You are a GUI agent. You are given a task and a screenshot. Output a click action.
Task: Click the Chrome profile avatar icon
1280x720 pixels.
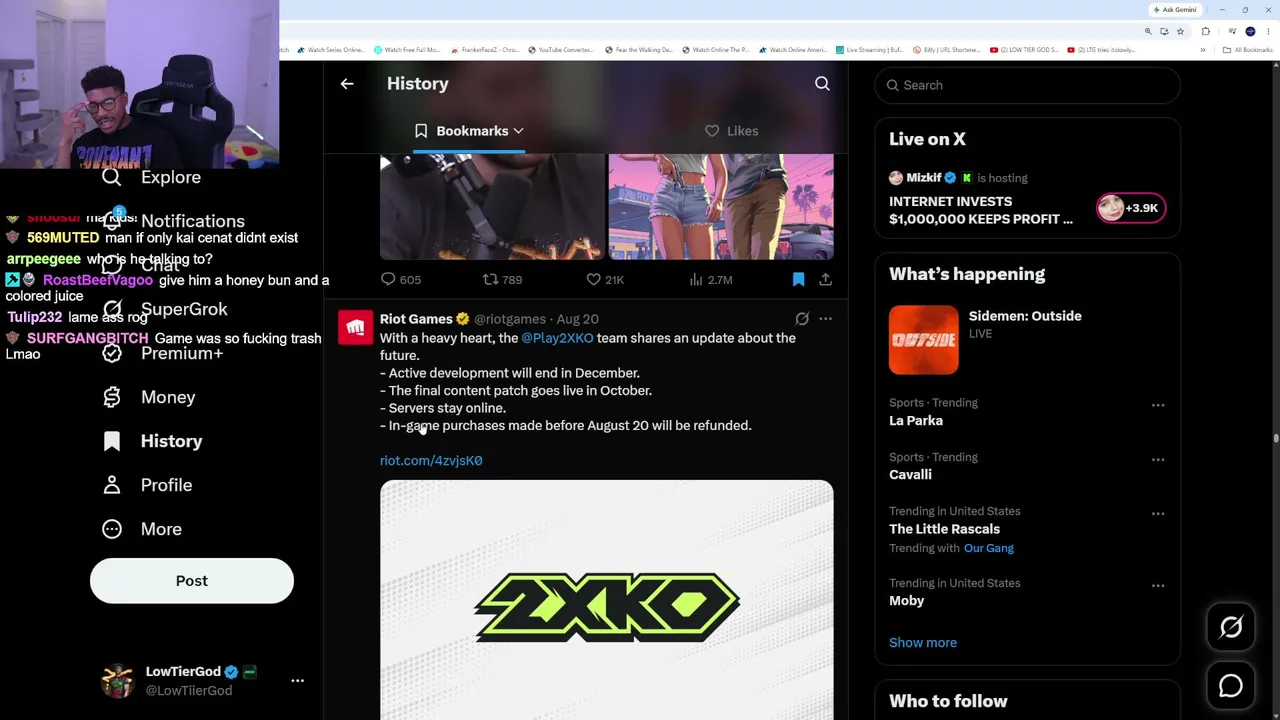tap(1250, 31)
